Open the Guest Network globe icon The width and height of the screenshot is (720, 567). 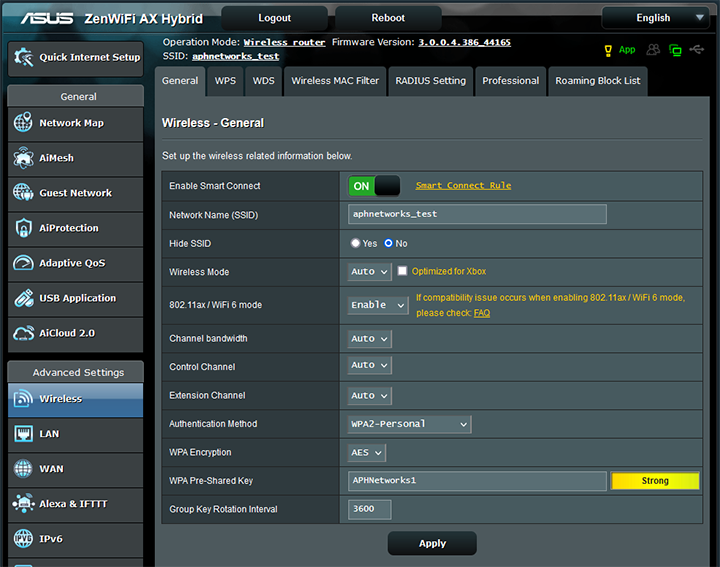point(23,193)
